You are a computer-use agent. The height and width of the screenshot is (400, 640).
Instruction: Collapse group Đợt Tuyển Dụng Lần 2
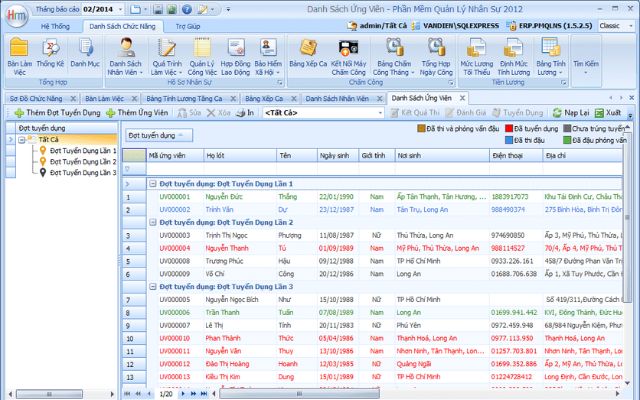[153, 222]
